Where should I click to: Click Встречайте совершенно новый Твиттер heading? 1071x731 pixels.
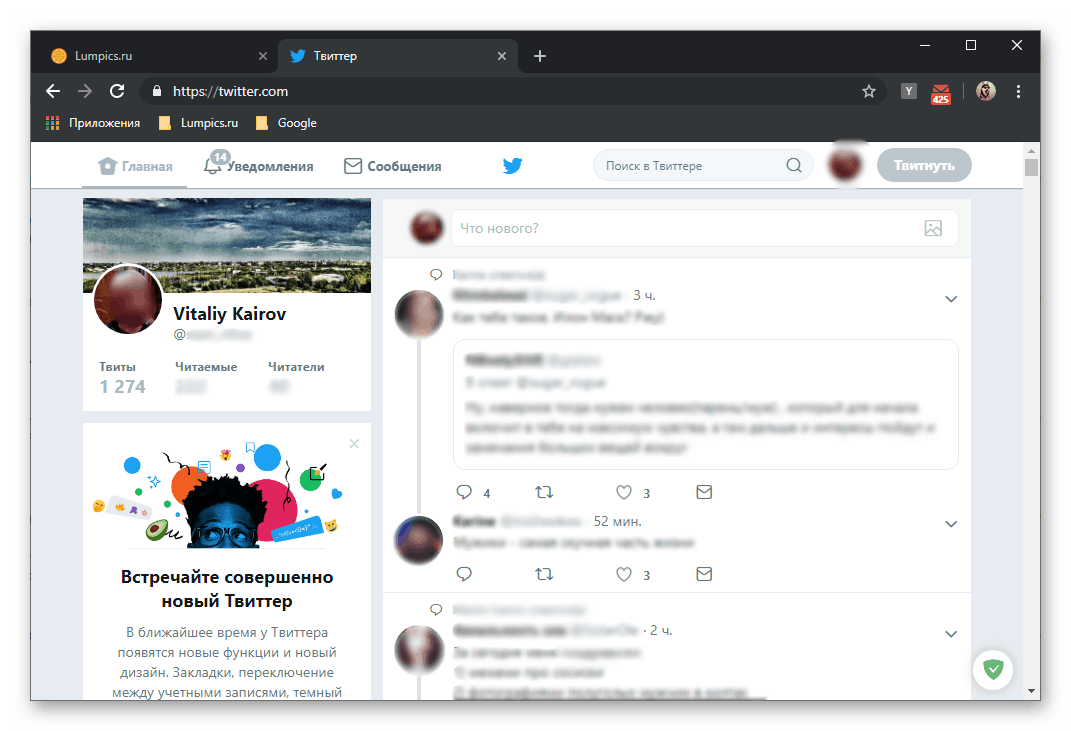[x=227, y=589]
